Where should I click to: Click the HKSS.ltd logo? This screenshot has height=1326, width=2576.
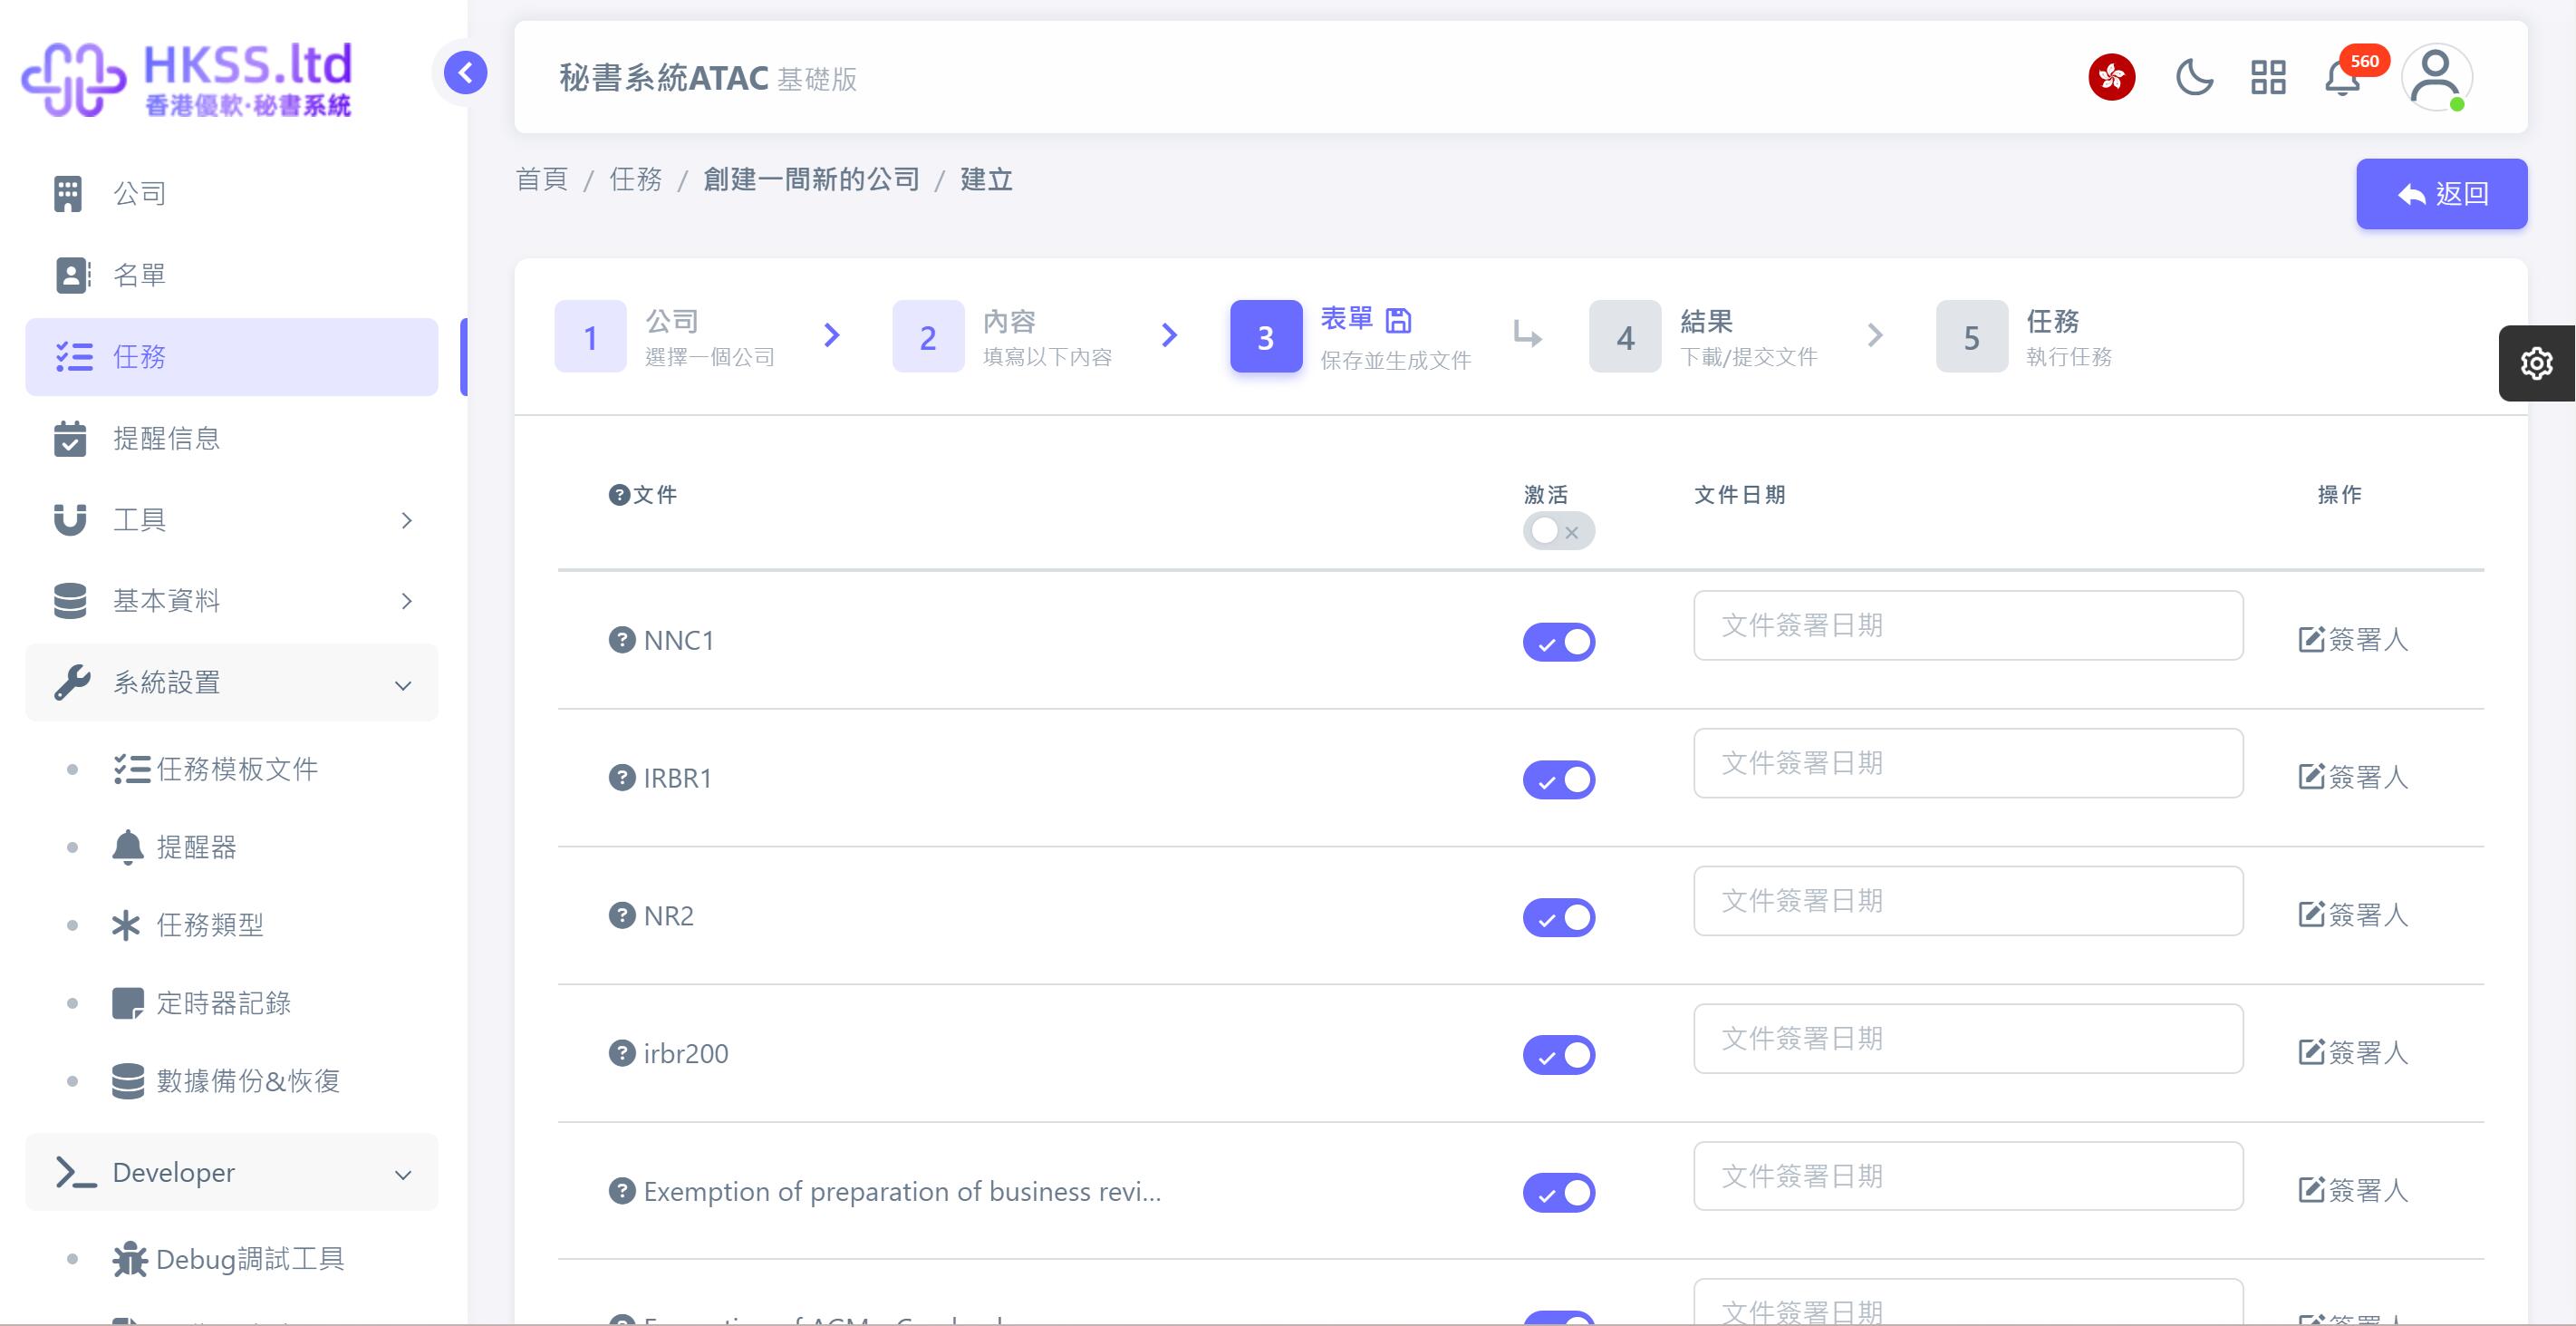(187, 79)
